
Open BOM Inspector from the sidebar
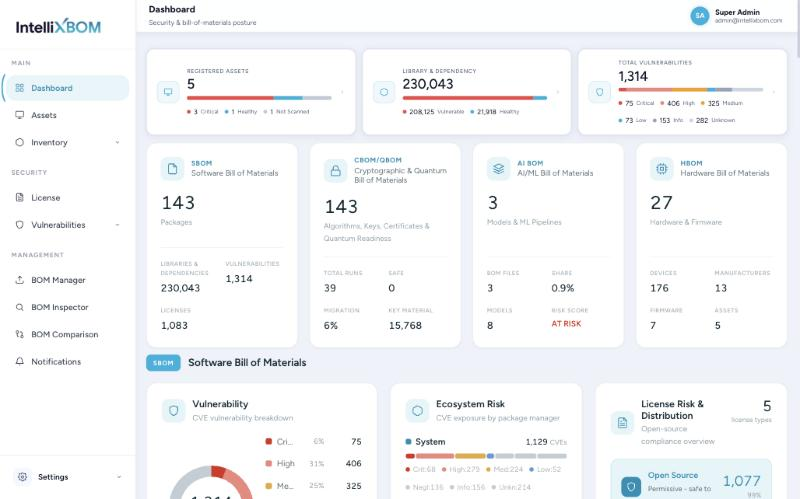(x=67, y=307)
